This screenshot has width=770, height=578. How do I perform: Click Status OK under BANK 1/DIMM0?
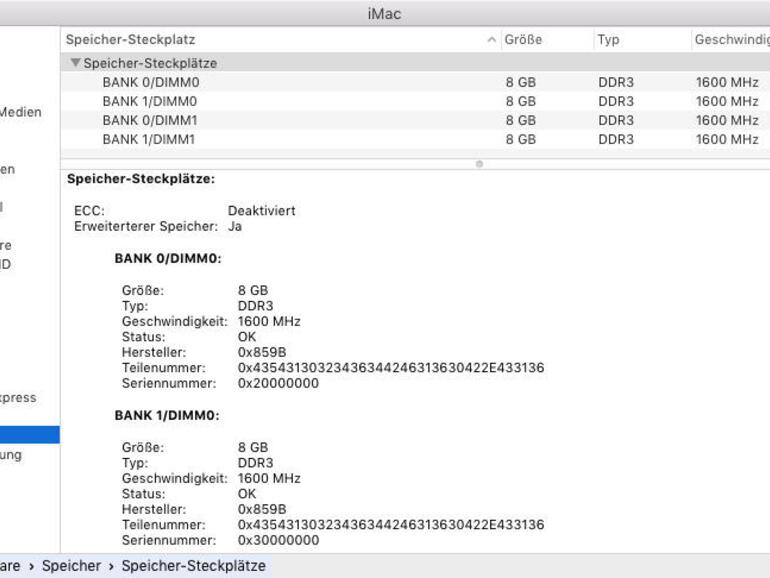247,494
